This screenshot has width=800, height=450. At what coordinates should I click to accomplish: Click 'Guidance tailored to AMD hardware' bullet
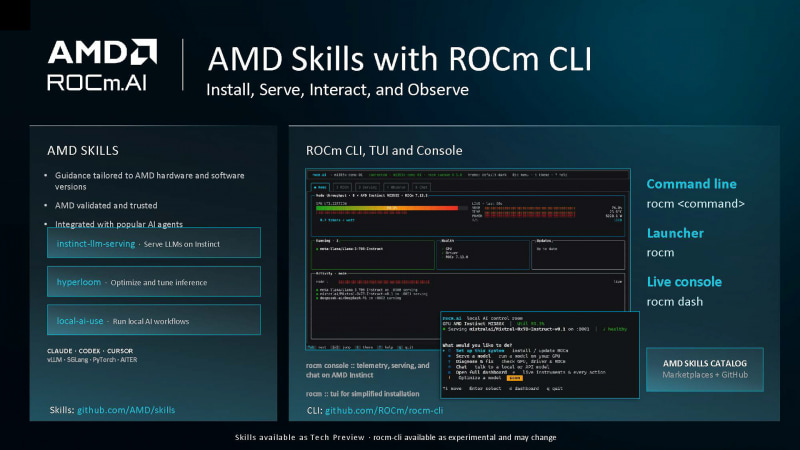click(149, 181)
